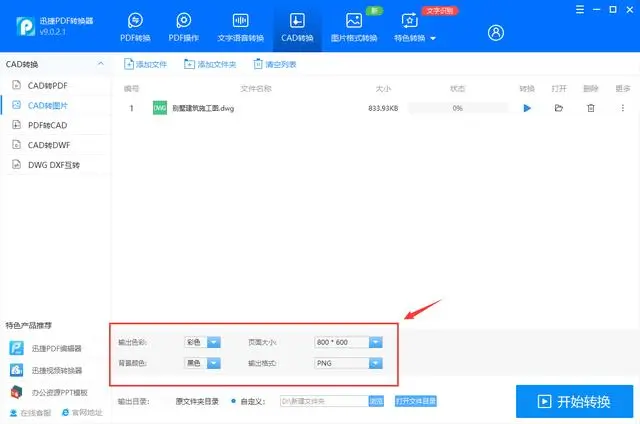640x424 pixels.
Task: Switch to the 文字语音转换 tab
Action: [x=240, y=27]
